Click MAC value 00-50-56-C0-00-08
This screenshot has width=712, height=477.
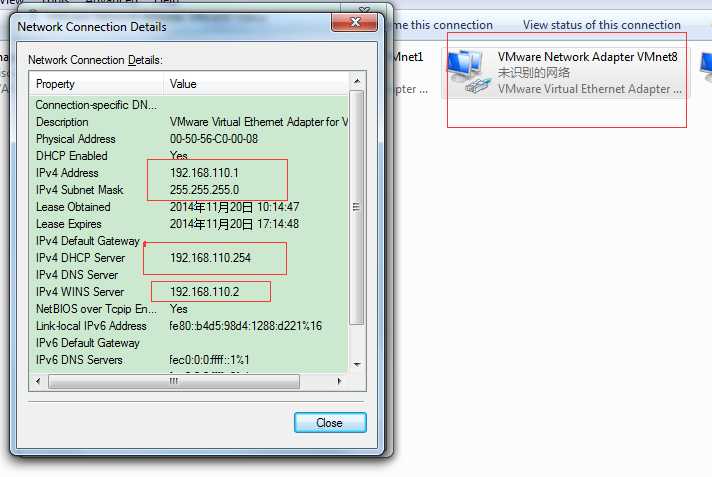tap(214, 139)
